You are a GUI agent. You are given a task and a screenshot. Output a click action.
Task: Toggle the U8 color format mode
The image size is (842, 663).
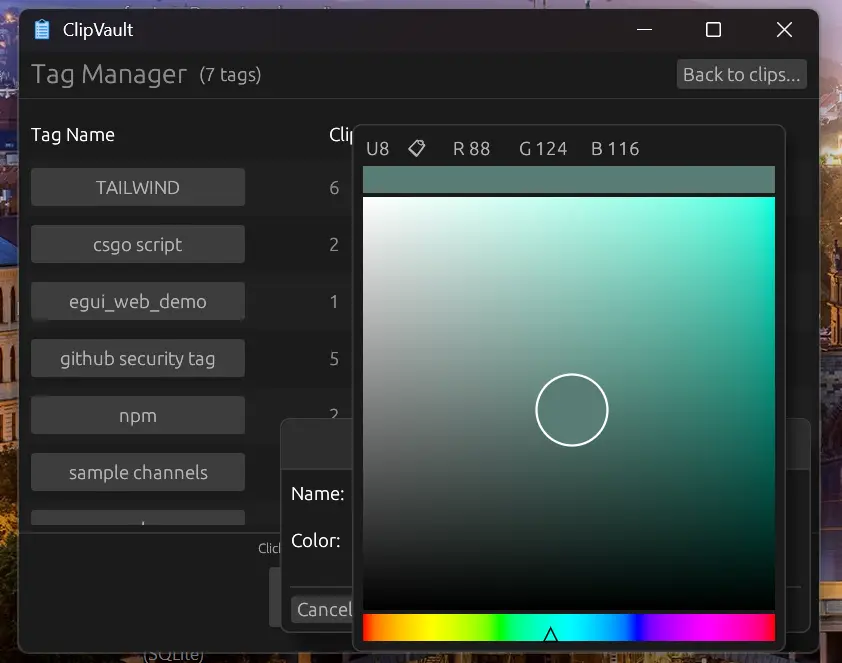point(376,148)
